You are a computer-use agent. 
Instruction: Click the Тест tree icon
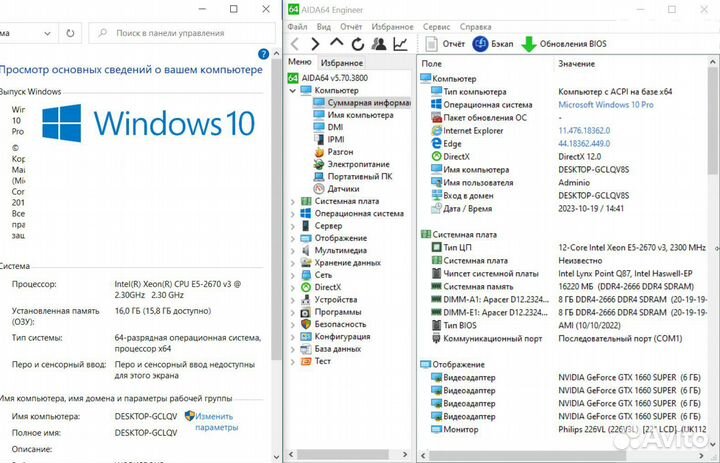[306, 361]
